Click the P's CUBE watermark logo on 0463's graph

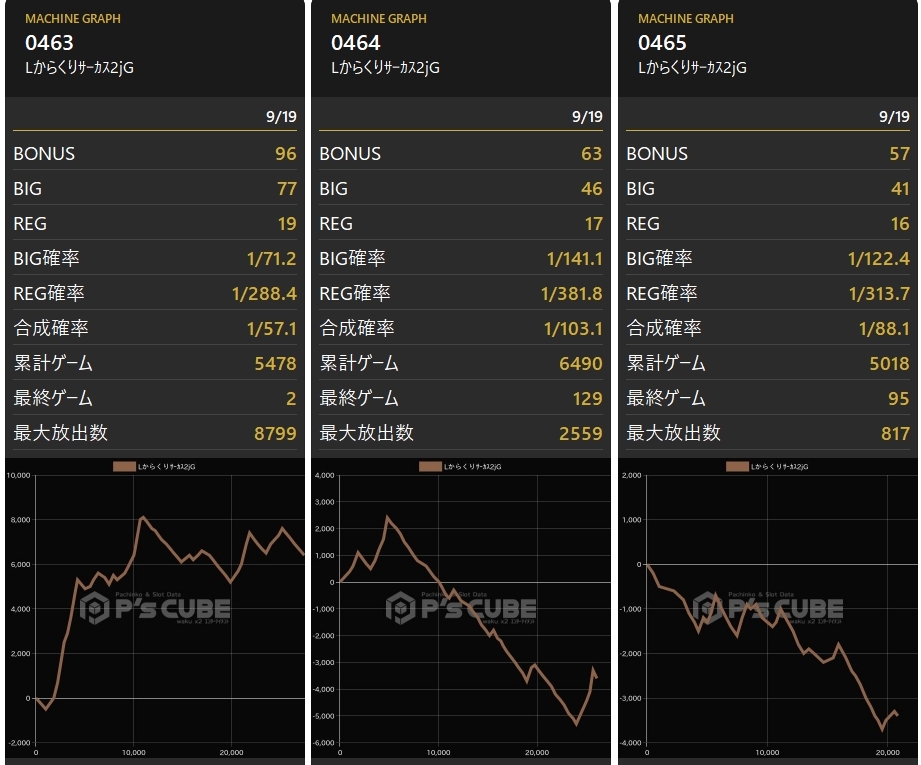tap(155, 608)
